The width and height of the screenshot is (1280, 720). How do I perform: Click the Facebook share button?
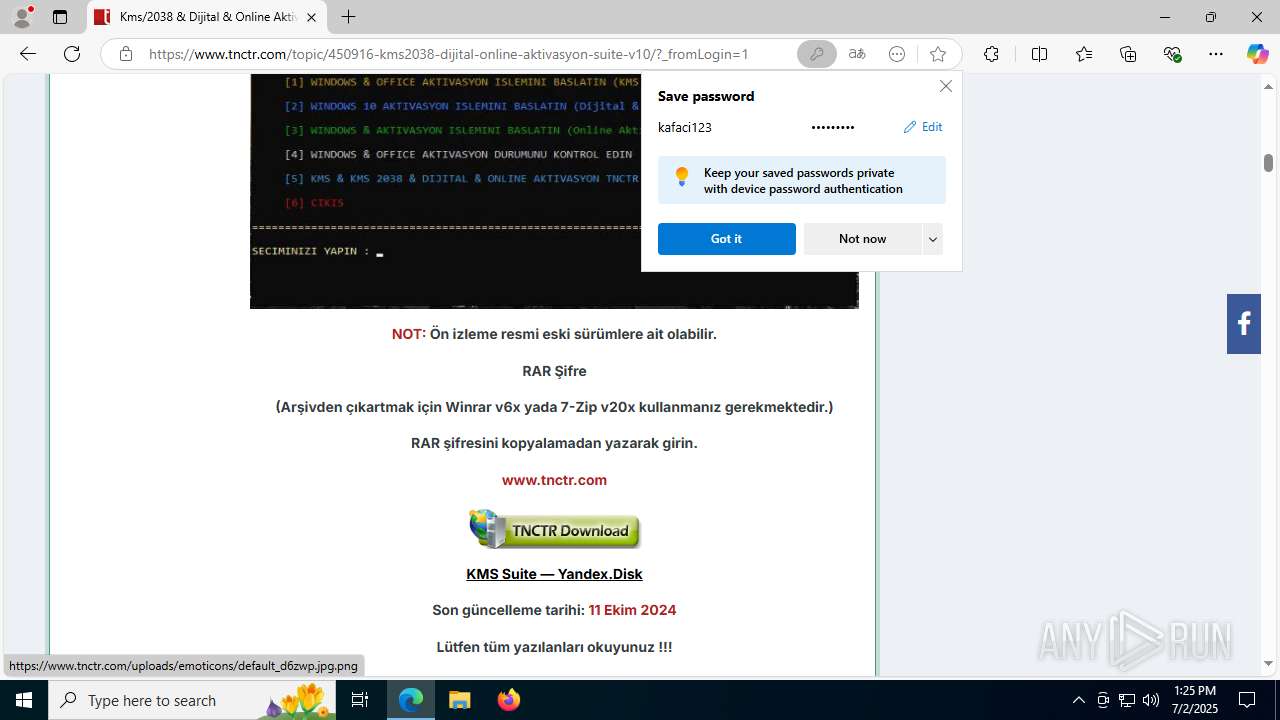coord(1244,324)
